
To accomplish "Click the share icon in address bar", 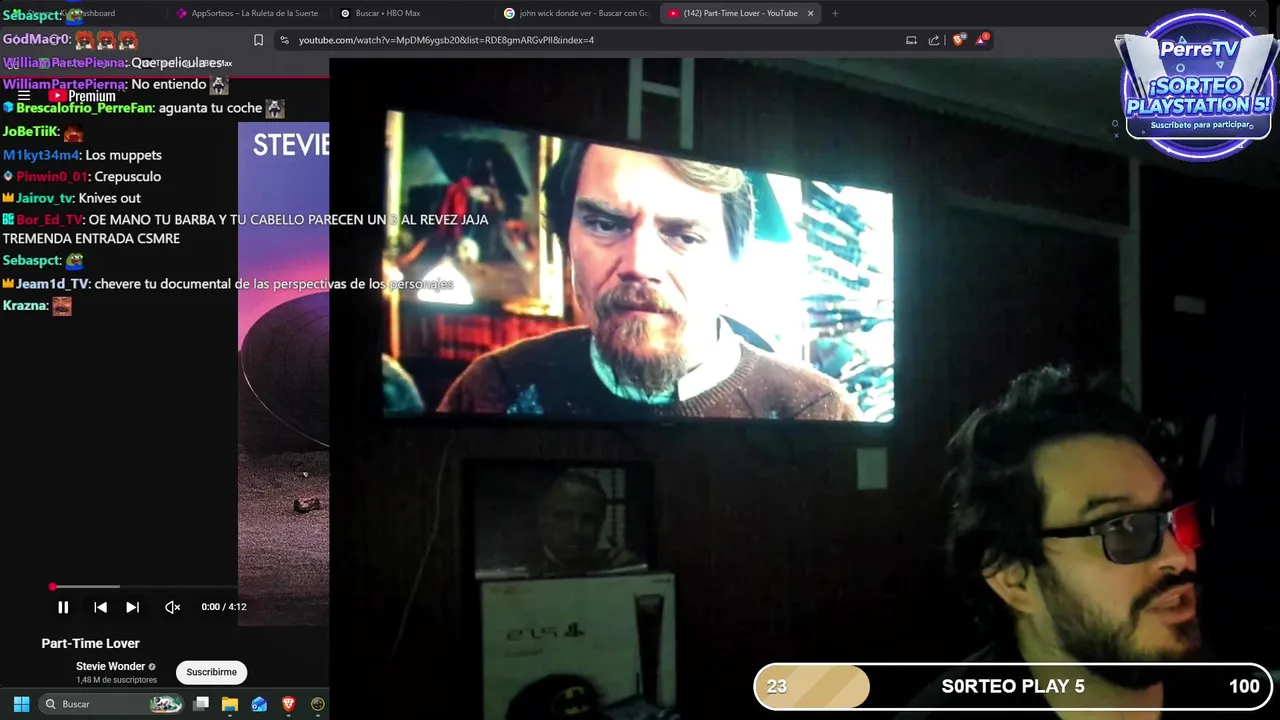I will [x=934, y=40].
